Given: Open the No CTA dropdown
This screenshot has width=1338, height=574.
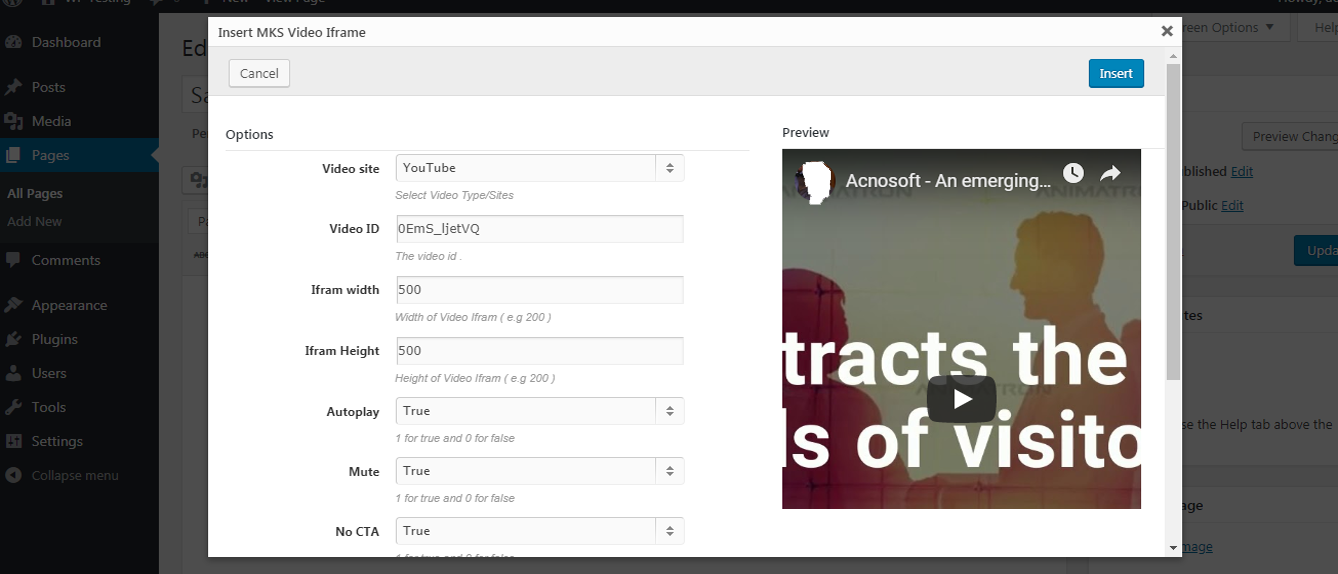Looking at the screenshot, I should [x=540, y=531].
